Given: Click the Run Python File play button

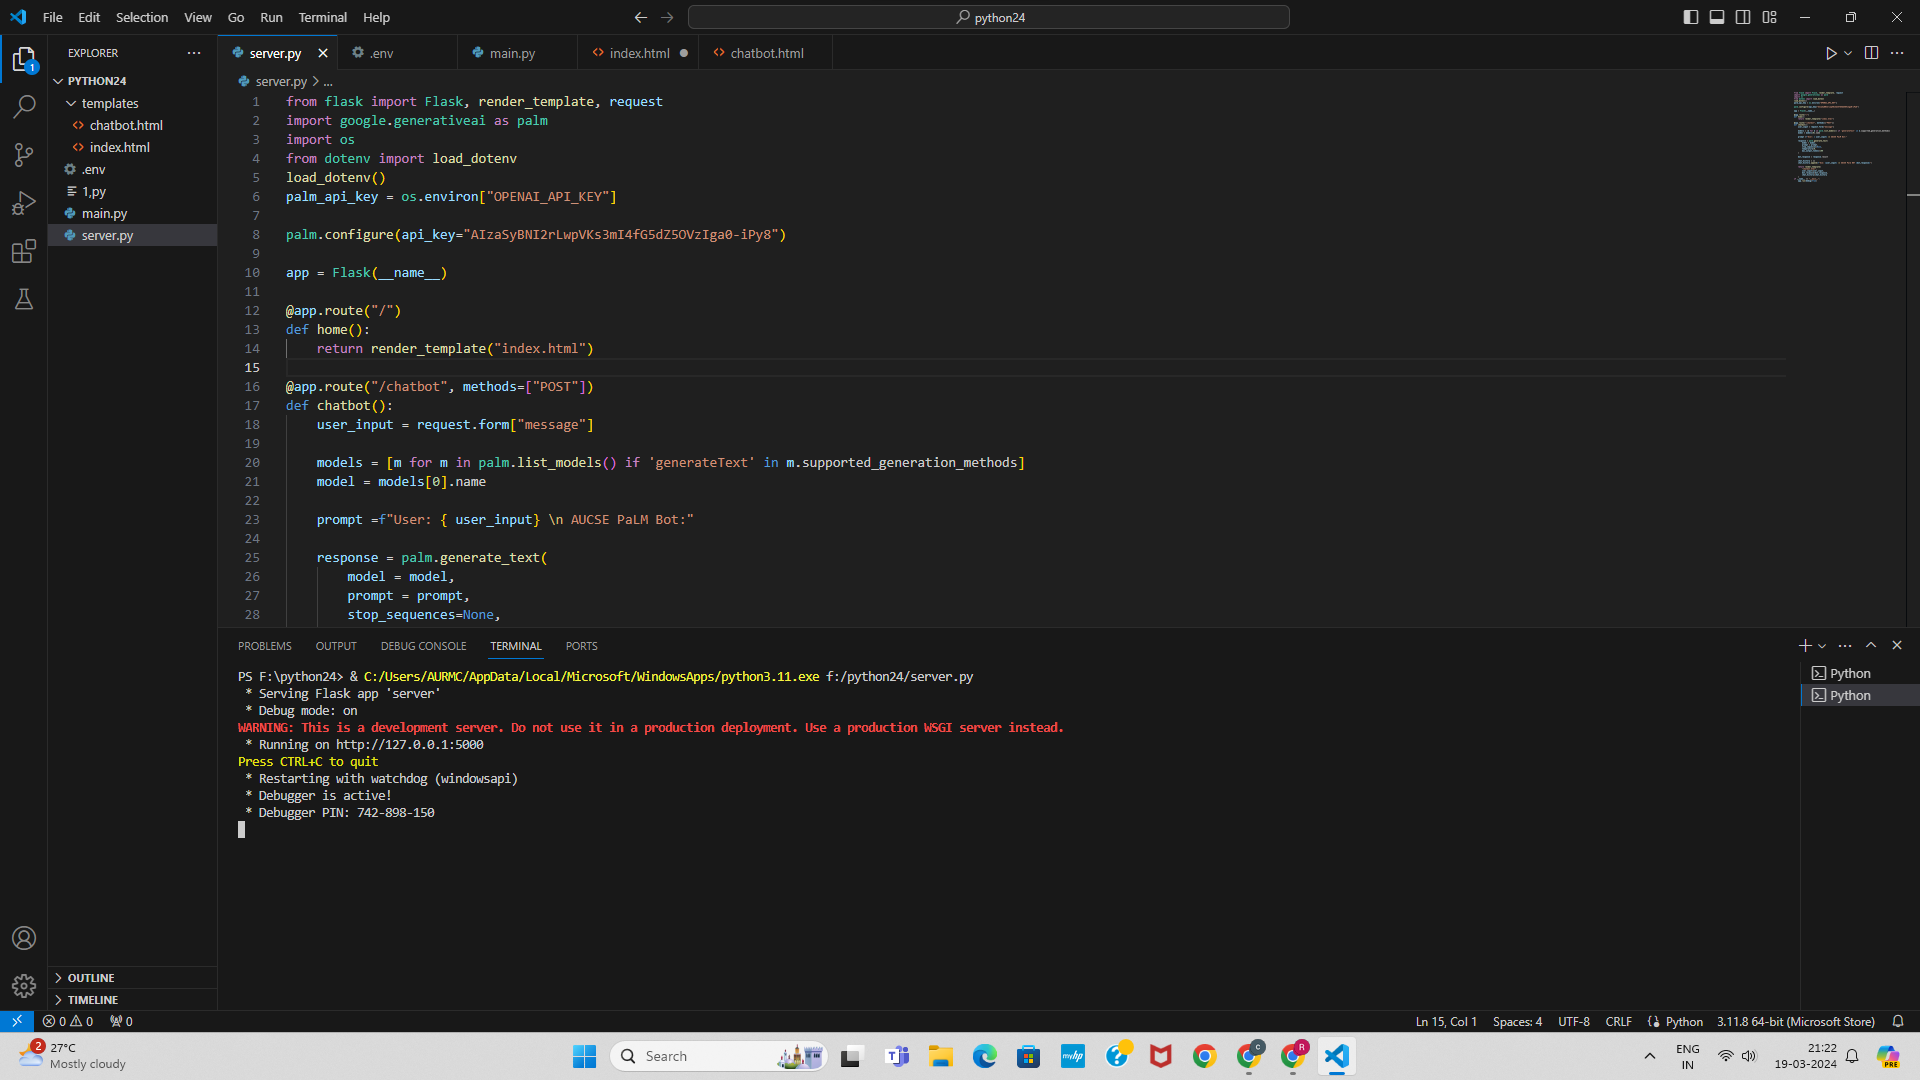Looking at the screenshot, I should (1830, 53).
